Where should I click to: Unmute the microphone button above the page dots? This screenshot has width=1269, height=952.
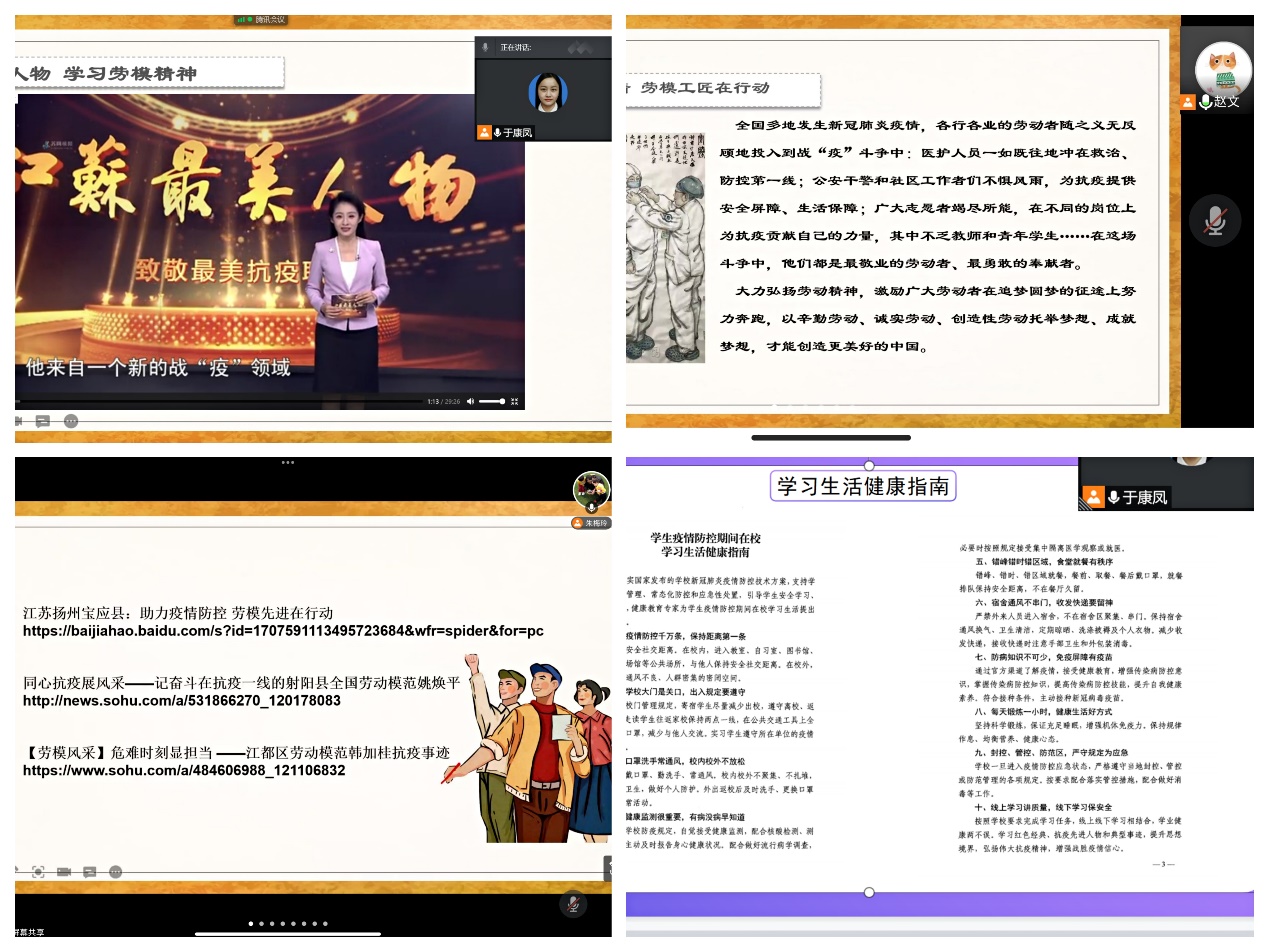pos(572,903)
